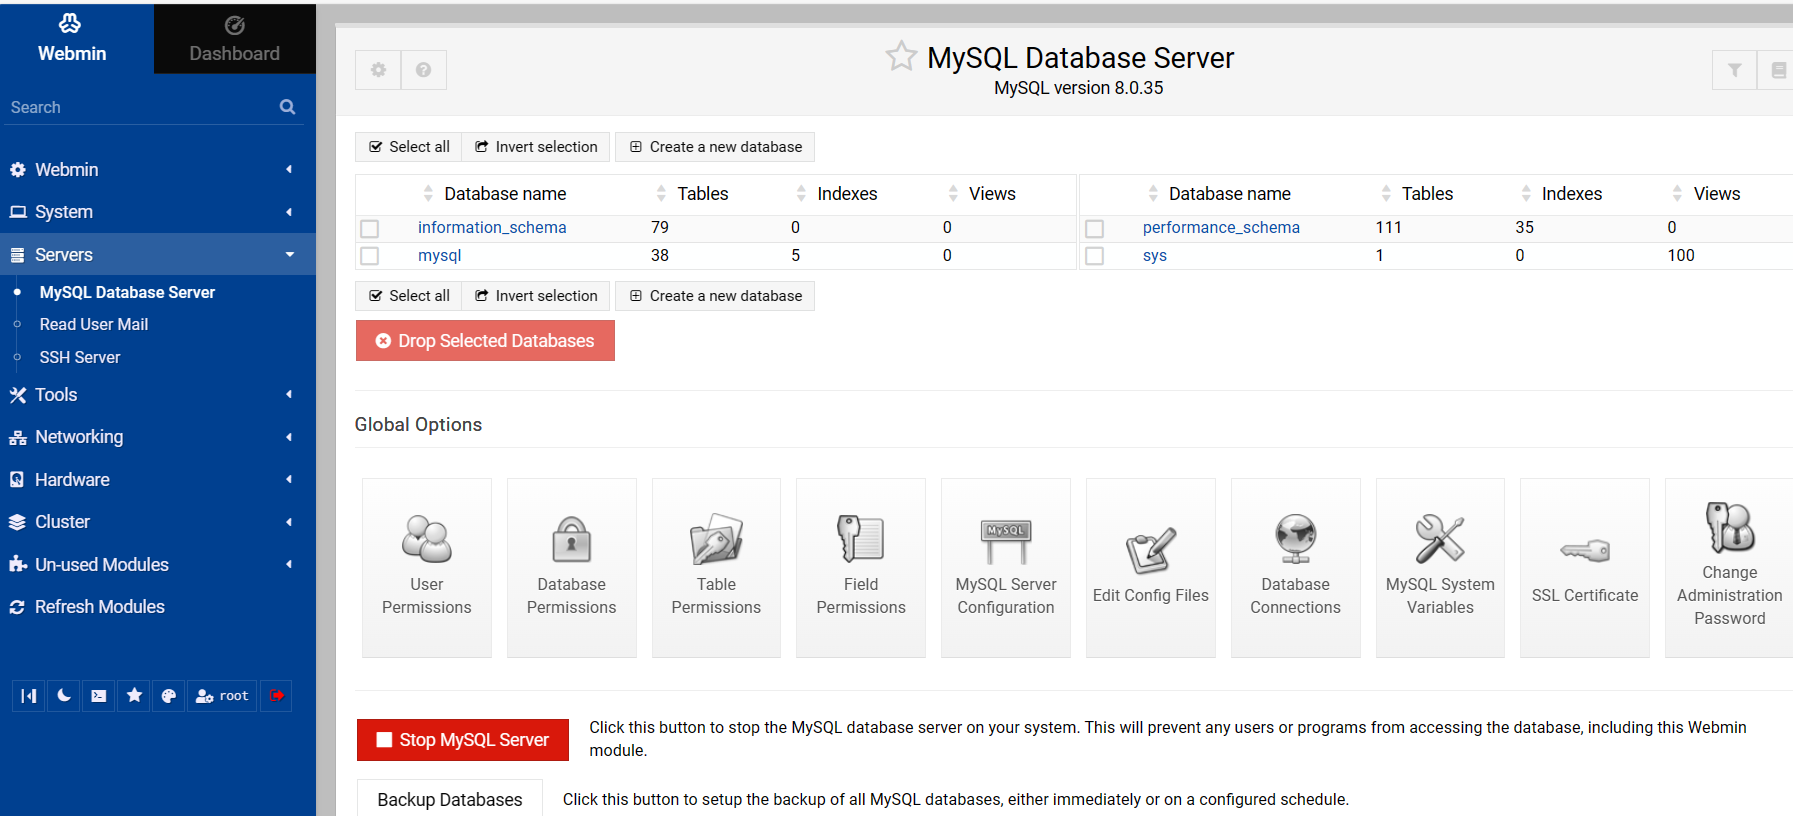Click Stop MySQL Server button
1793x816 pixels.
(463, 740)
